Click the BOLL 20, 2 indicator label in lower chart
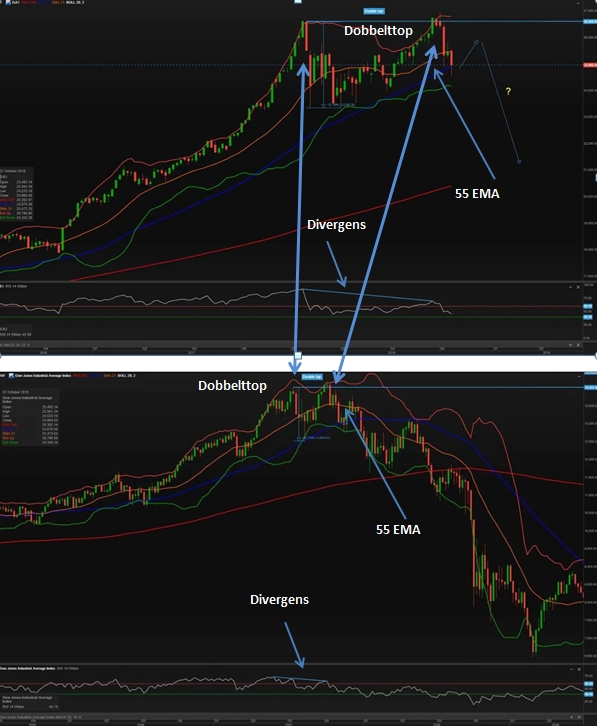The image size is (597, 726). coord(126,376)
